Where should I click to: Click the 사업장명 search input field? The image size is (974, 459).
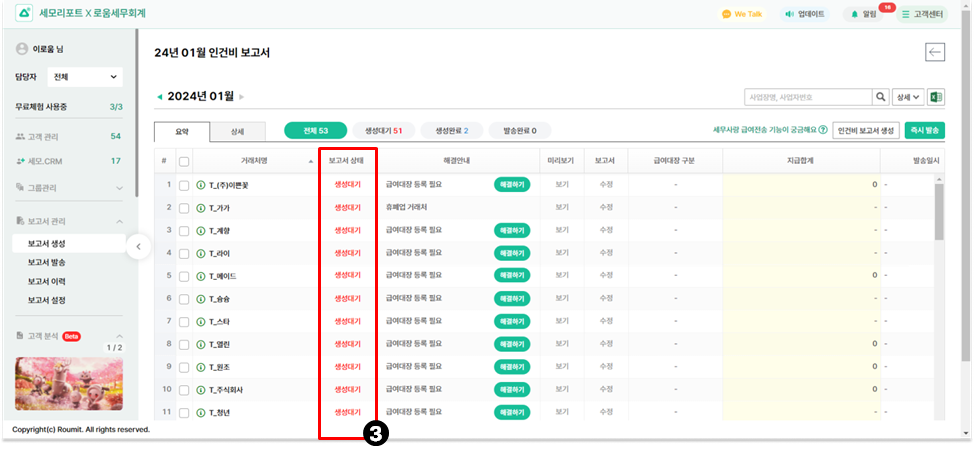tap(808, 97)
